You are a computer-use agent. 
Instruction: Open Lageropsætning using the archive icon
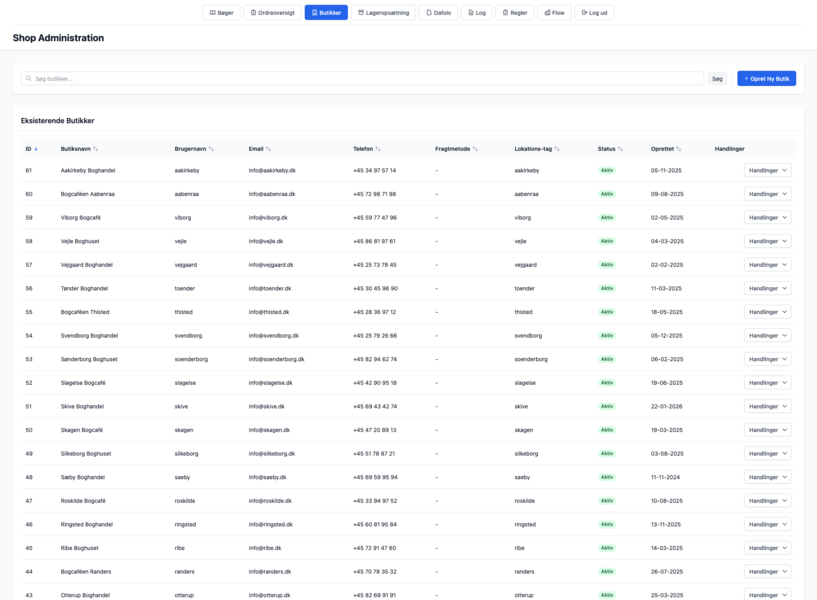(x=361, y=13)
